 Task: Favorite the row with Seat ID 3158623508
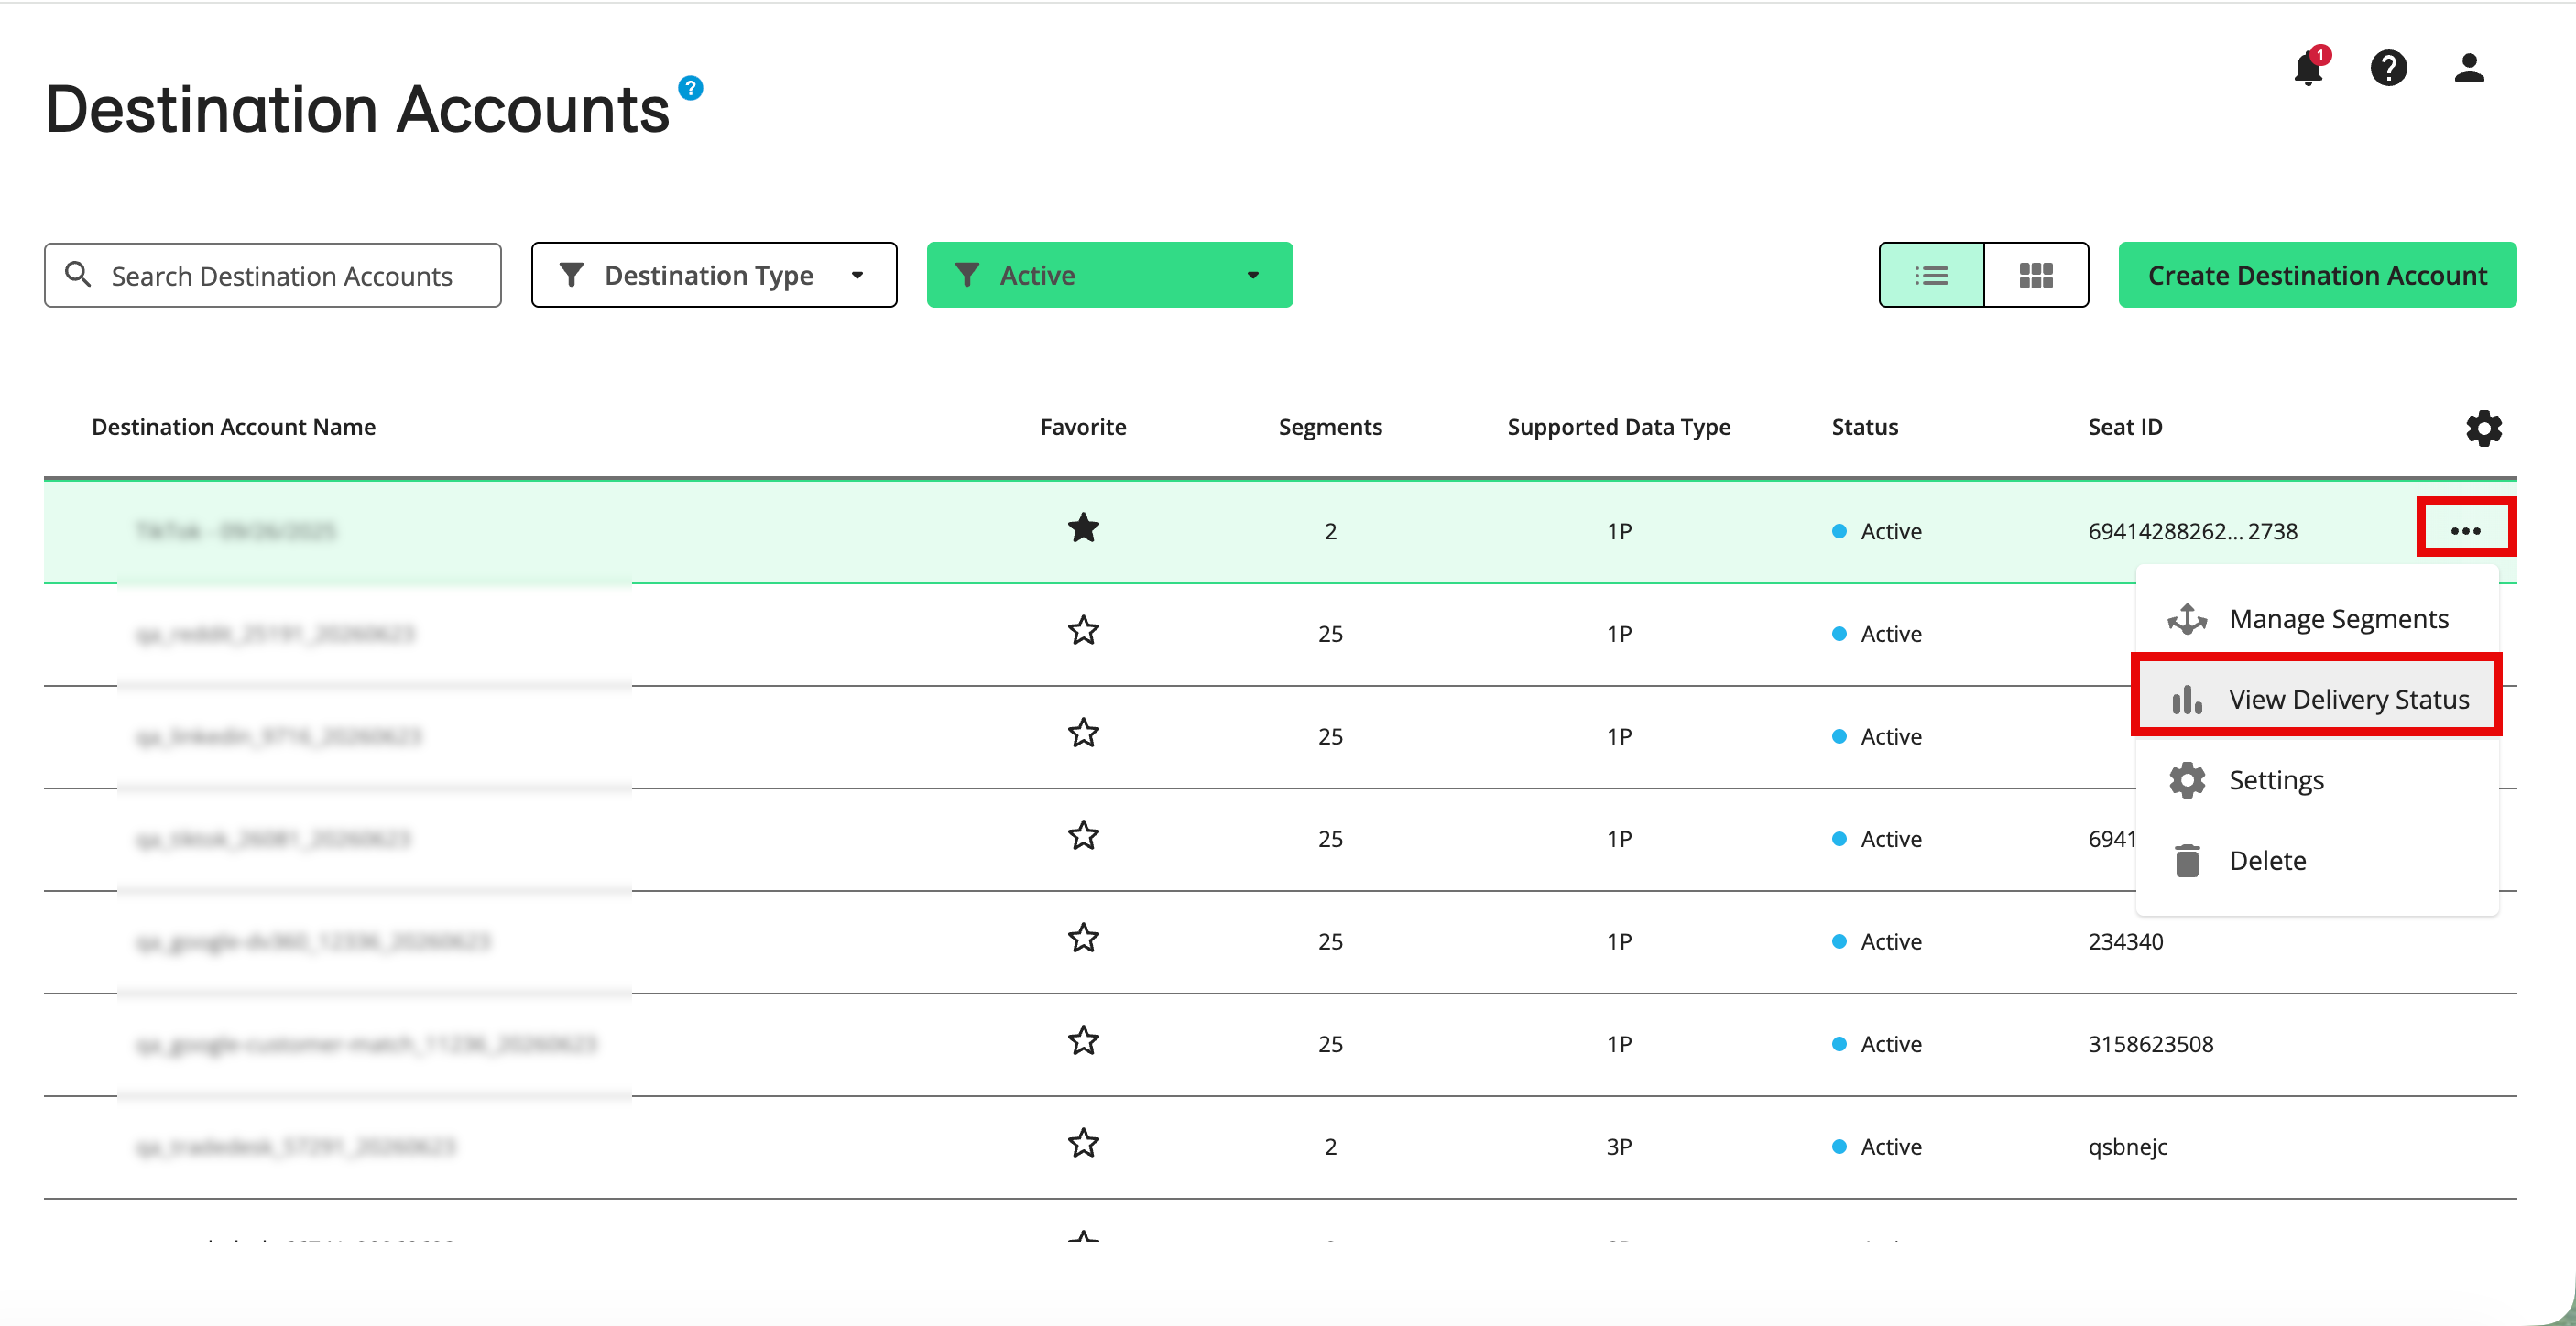click(x=1083, y=1041)
